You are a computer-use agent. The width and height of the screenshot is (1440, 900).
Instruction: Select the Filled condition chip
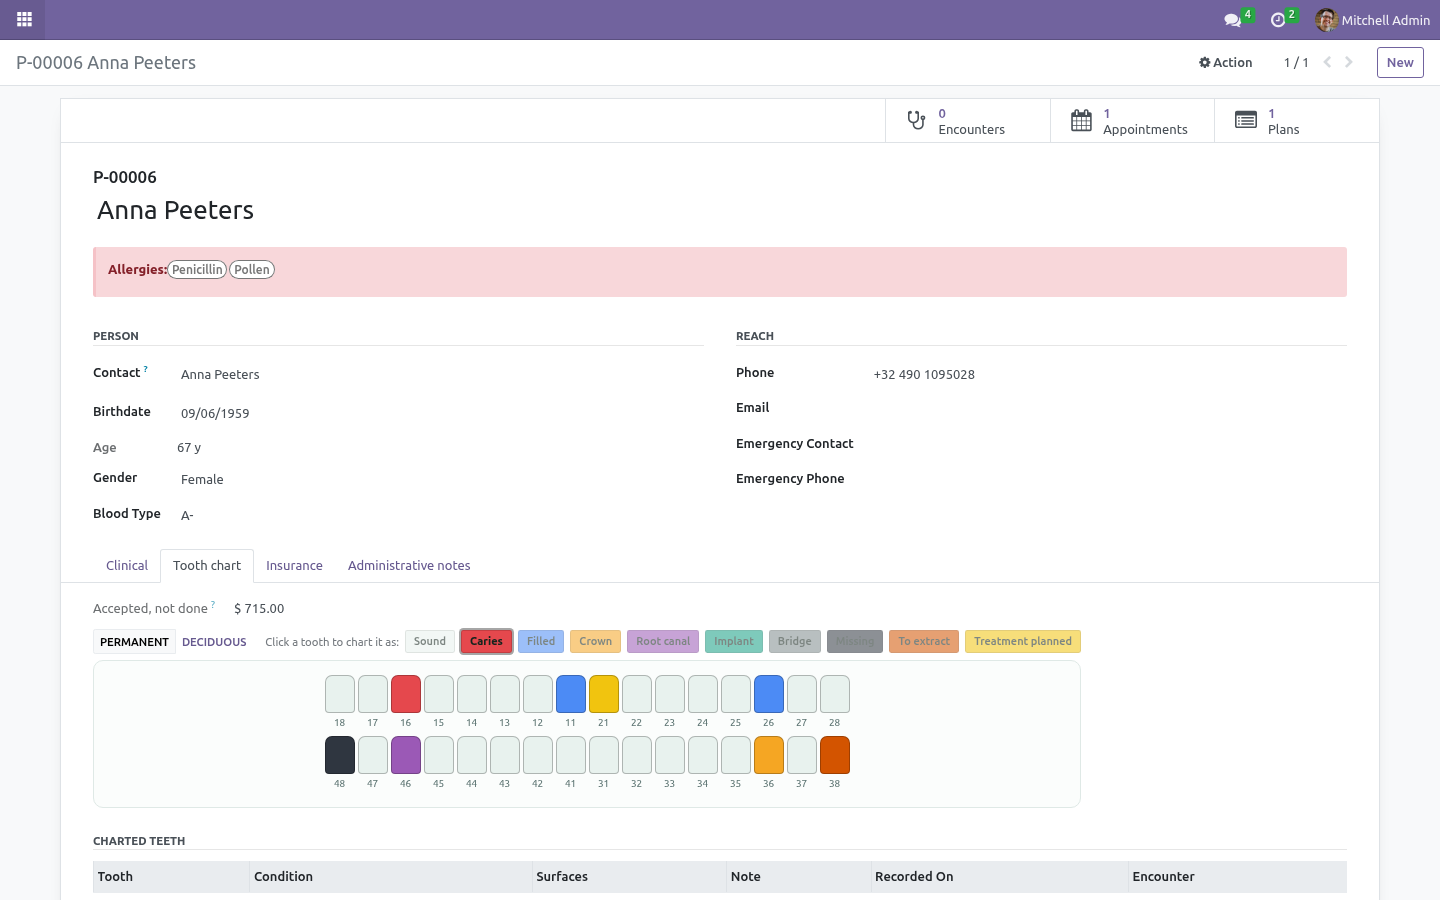(x=541, y=641)
